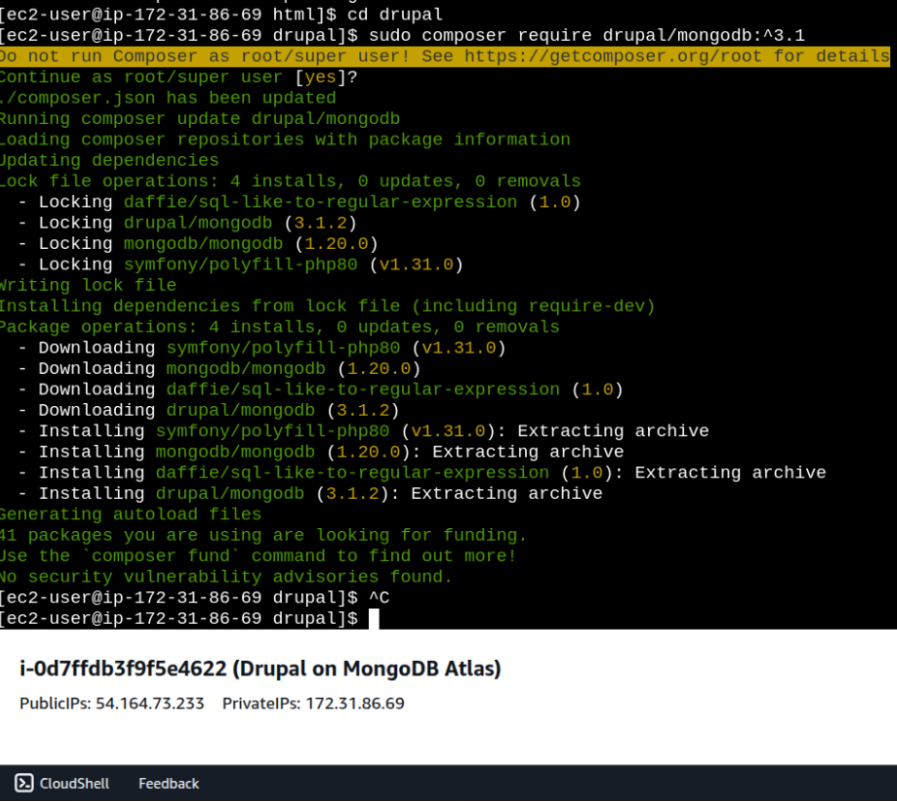Click '41 packages you are using' funding line
The image size is (897, 802).
click(263, 535)
